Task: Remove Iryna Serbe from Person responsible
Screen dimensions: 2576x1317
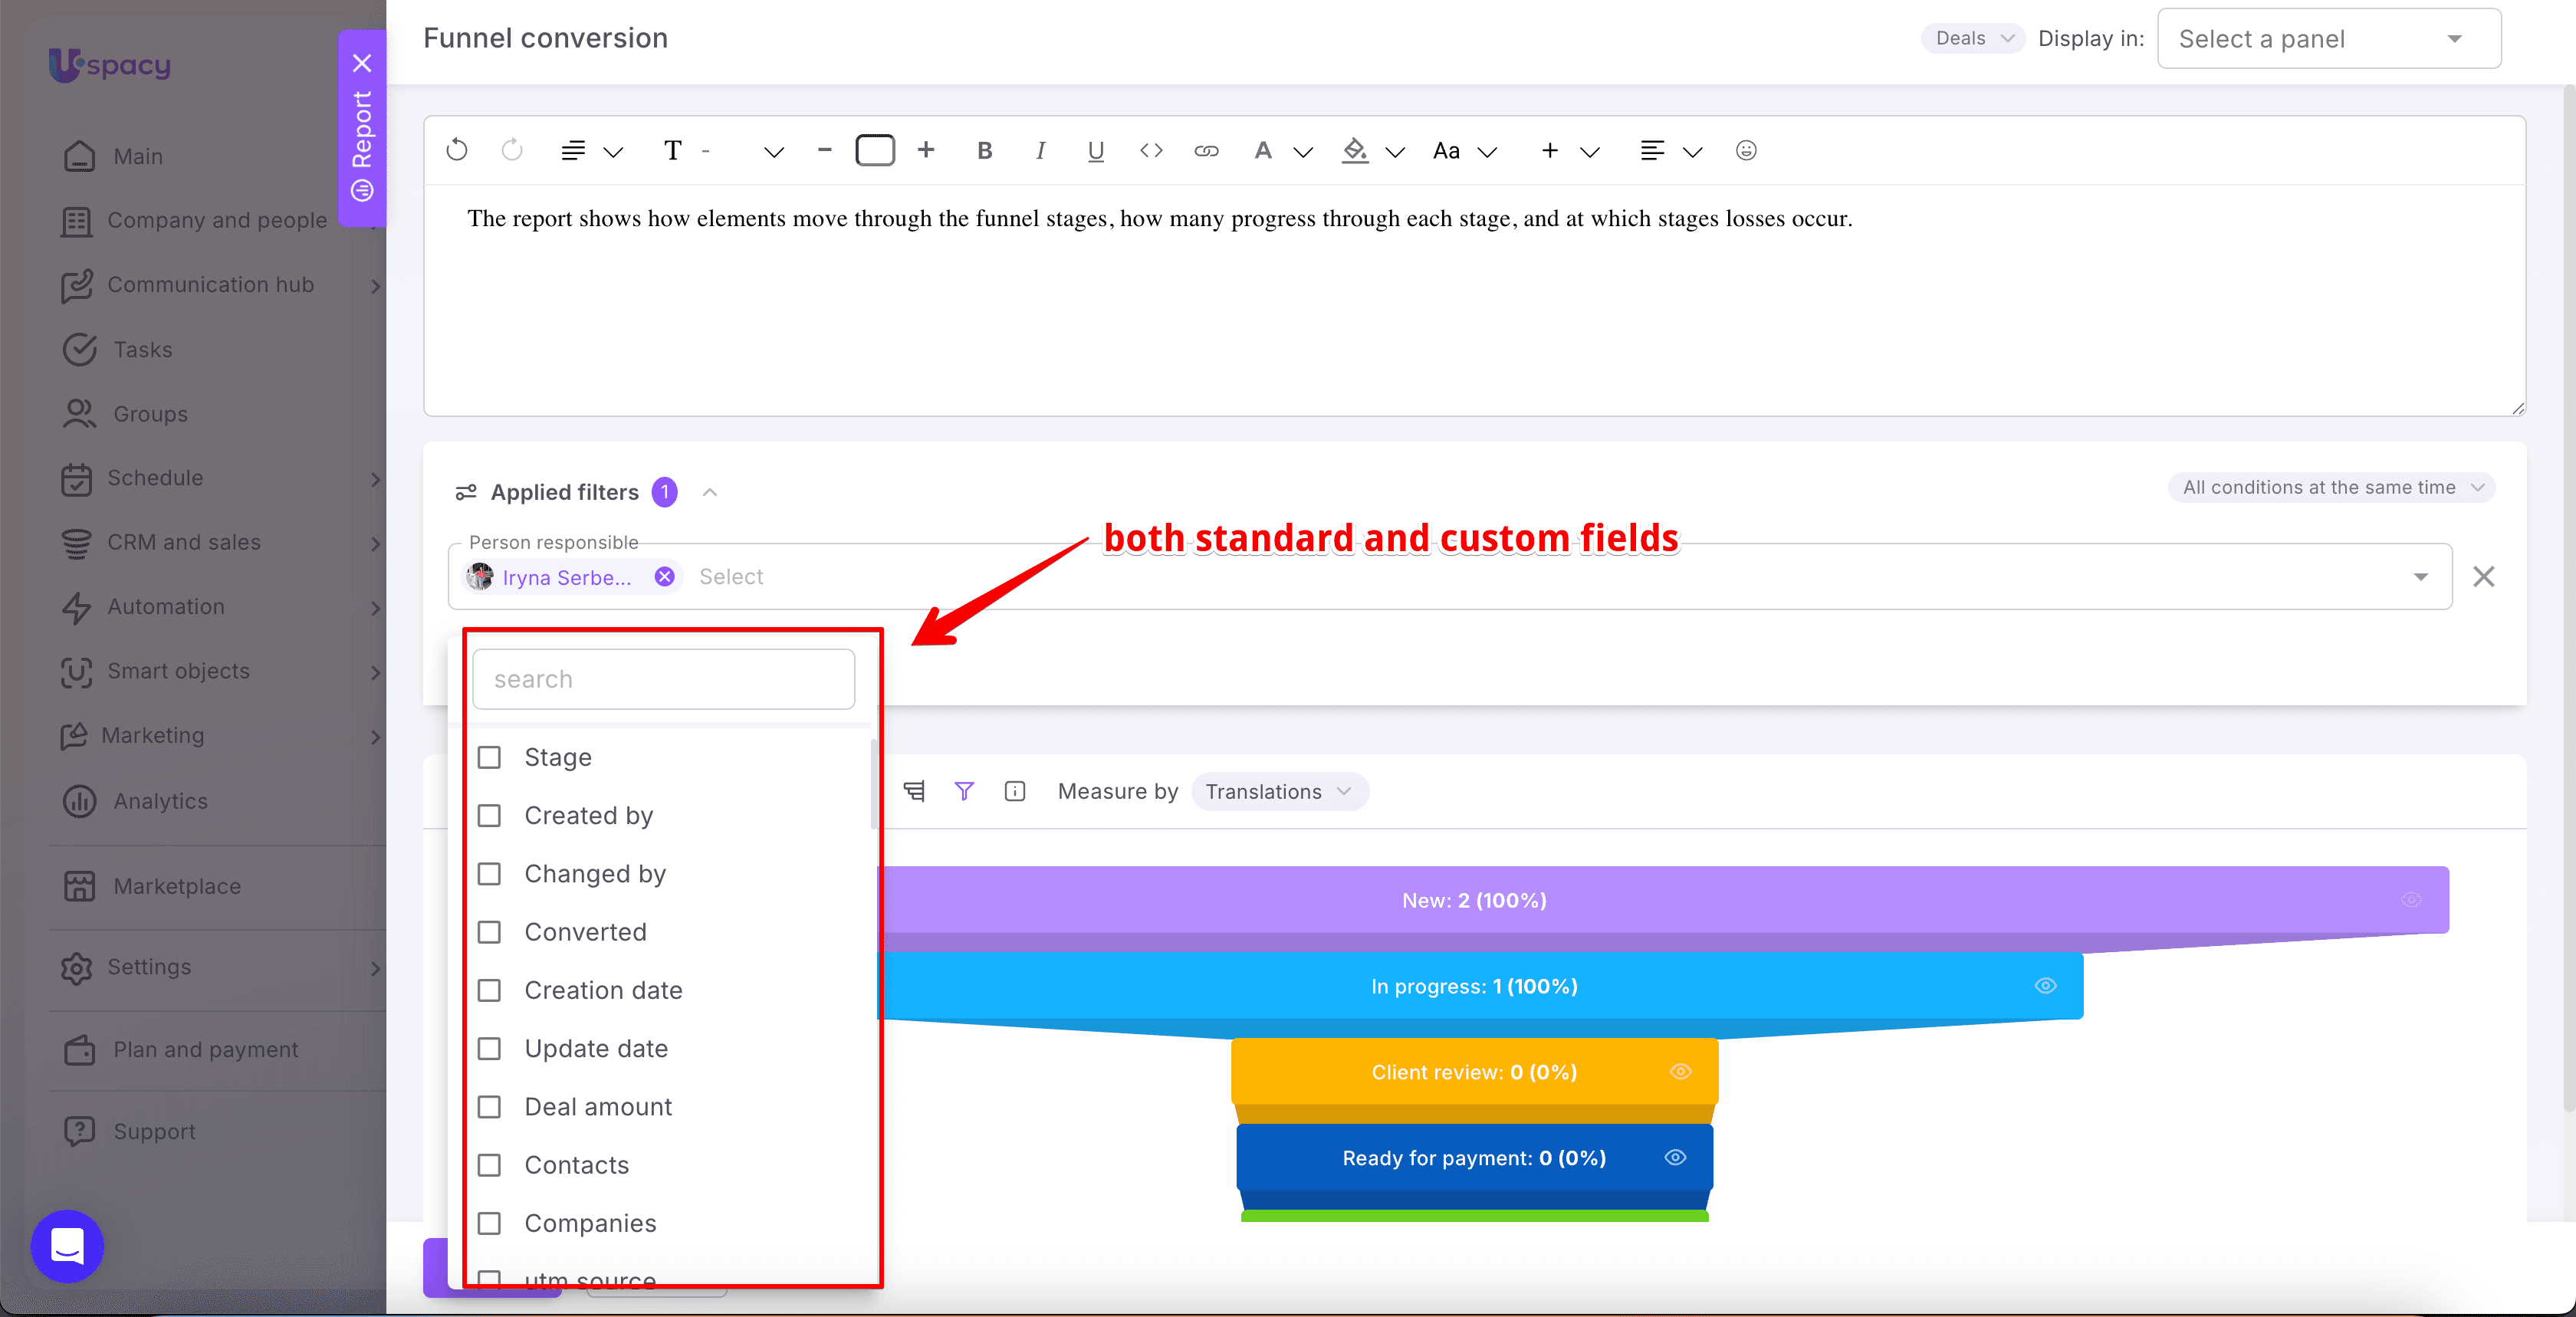Action: pyautogui.click(x=664, y=576)
